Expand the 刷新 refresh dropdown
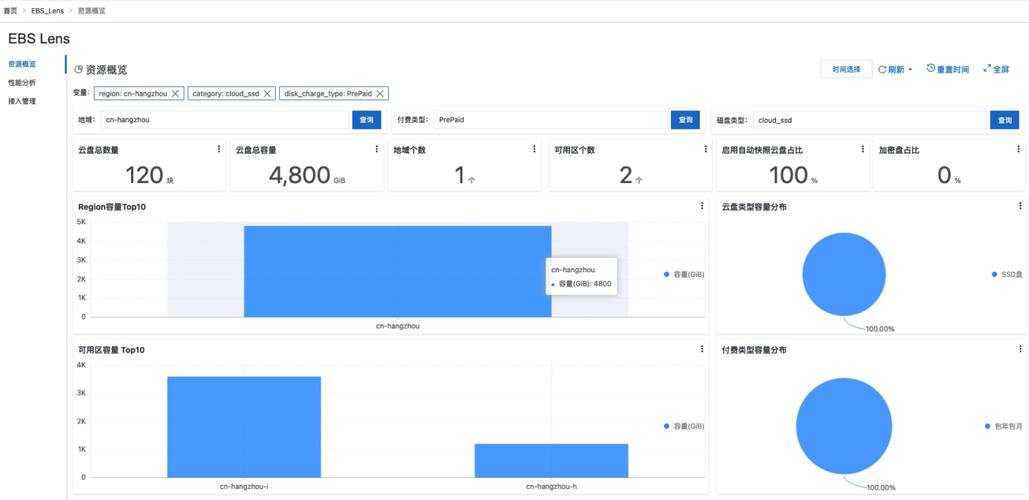This screenshot has width=1029, height=500. (895, 69)
